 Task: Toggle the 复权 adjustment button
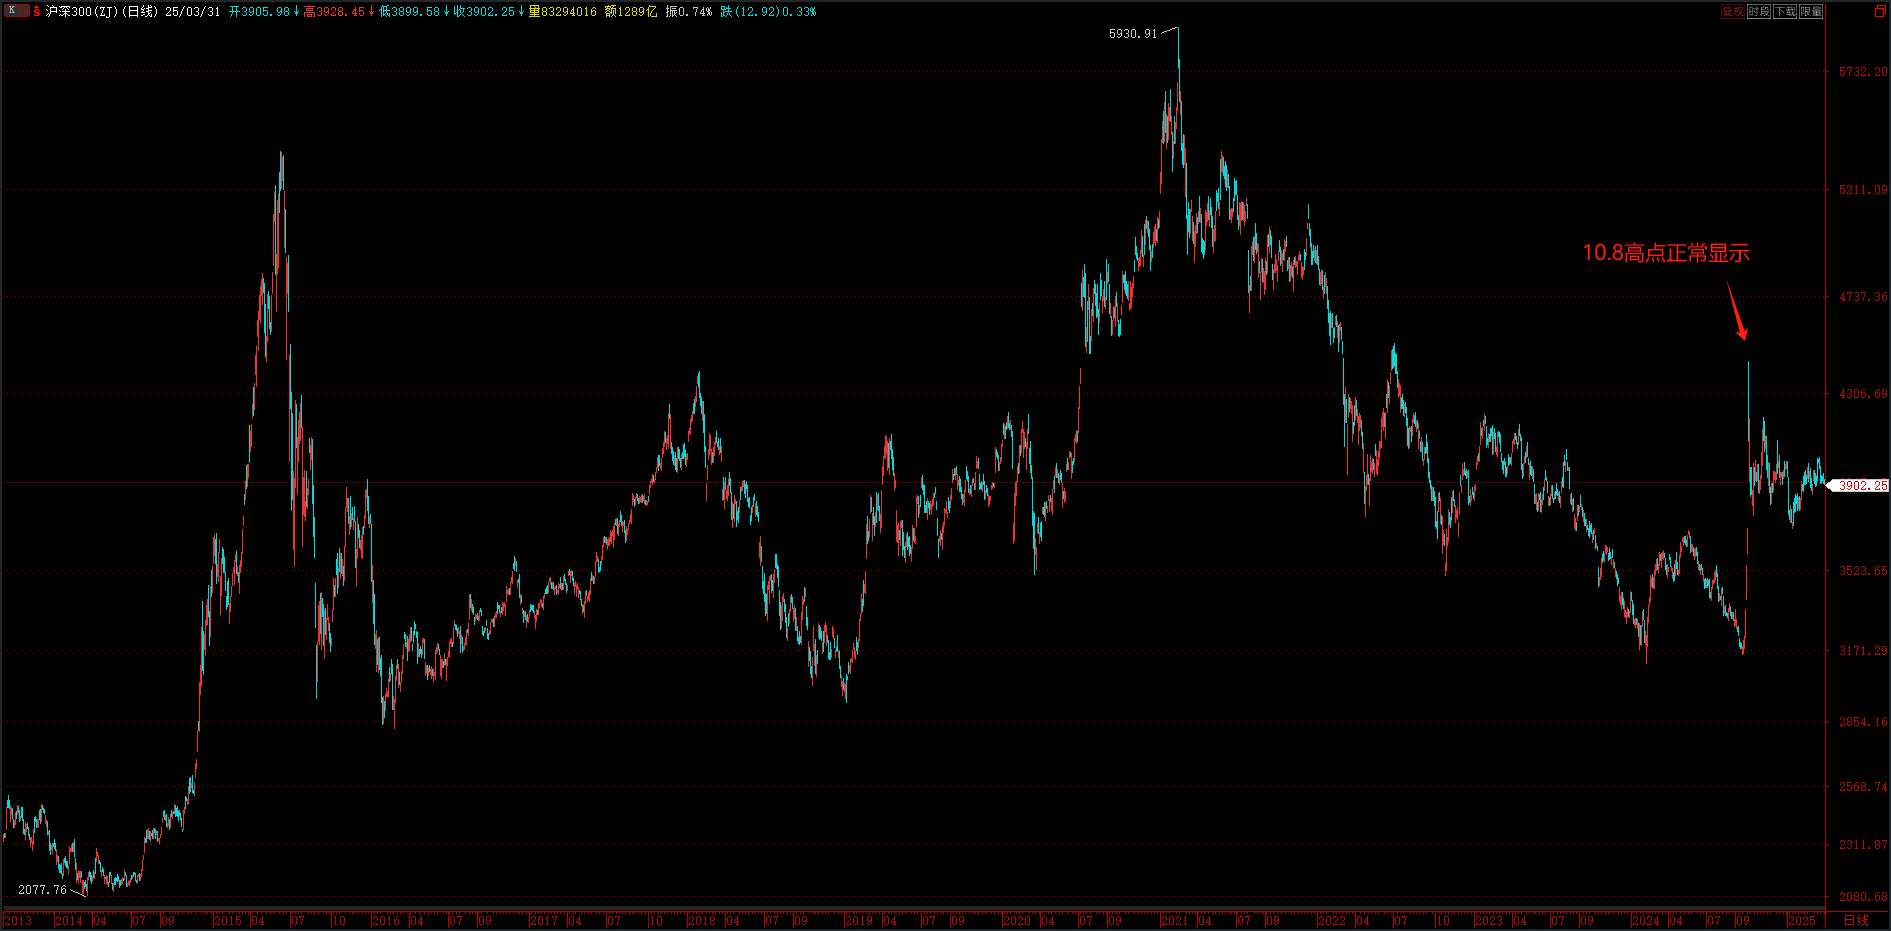(x=1733, y=11)
